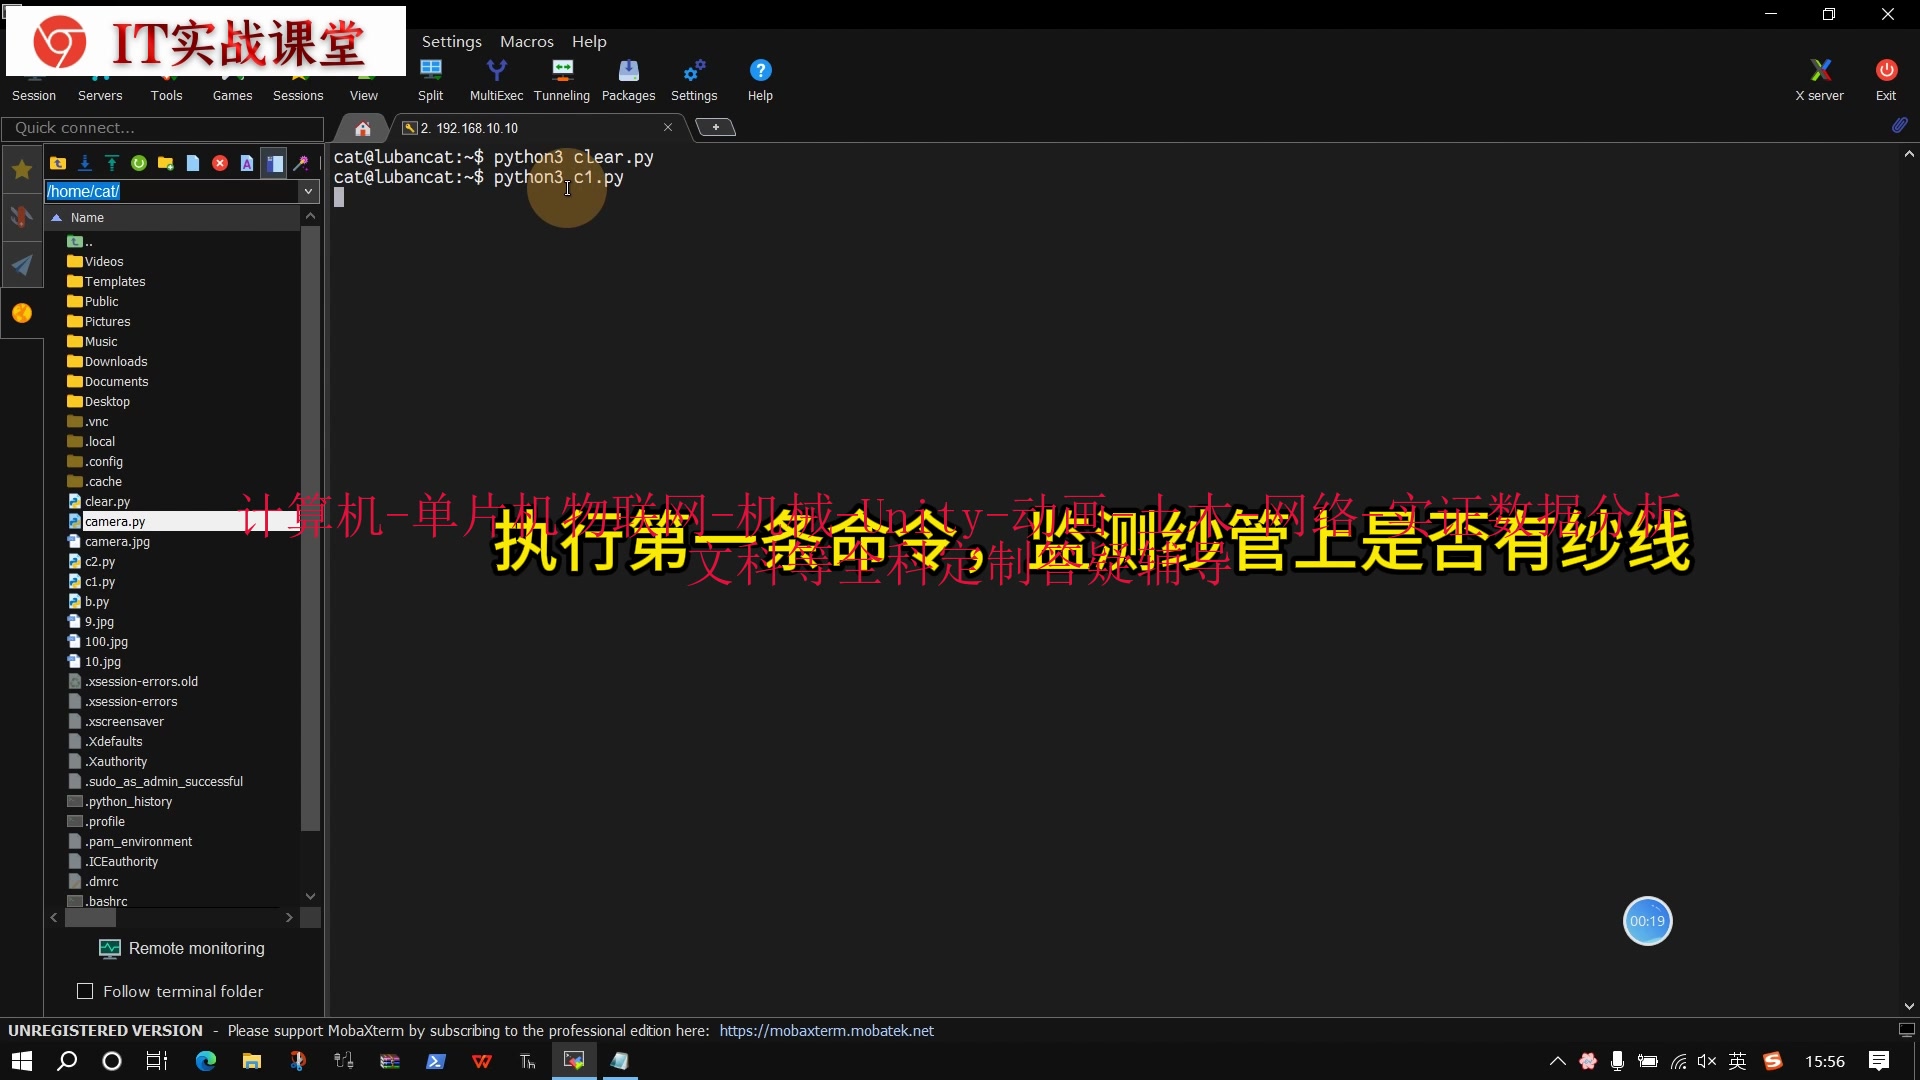
Task: Open the star favorites sidebar tab
Action: 22,170
